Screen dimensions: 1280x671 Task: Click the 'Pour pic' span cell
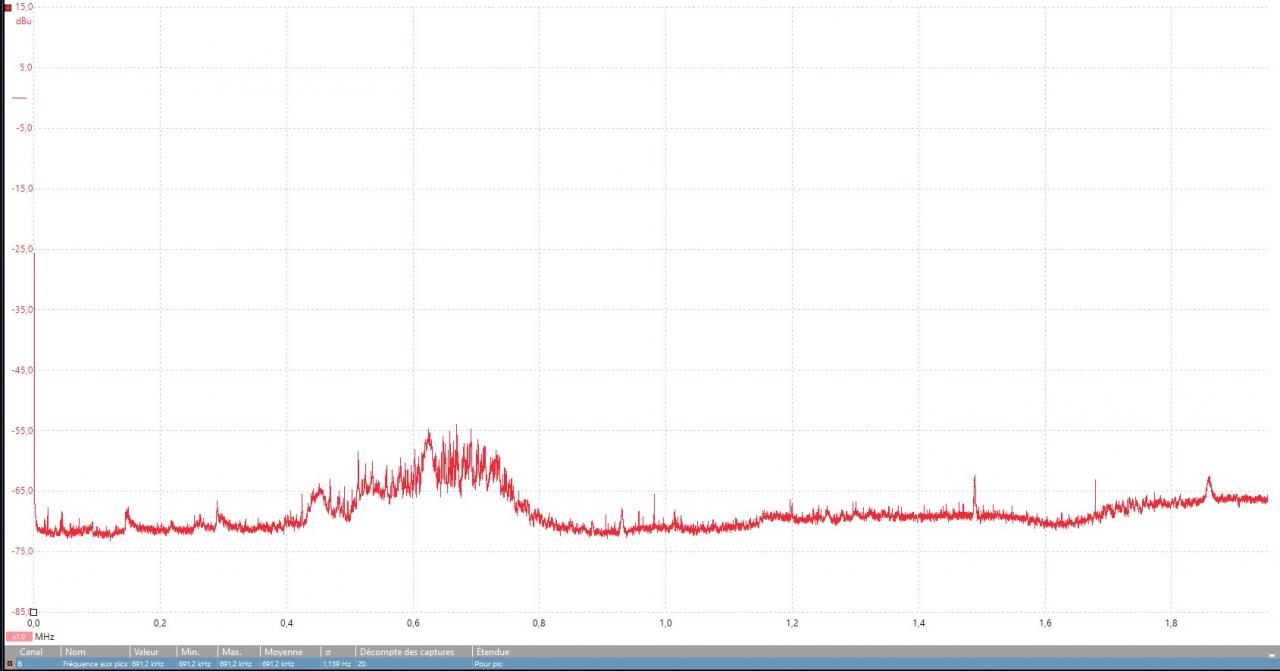click(488, 664)
